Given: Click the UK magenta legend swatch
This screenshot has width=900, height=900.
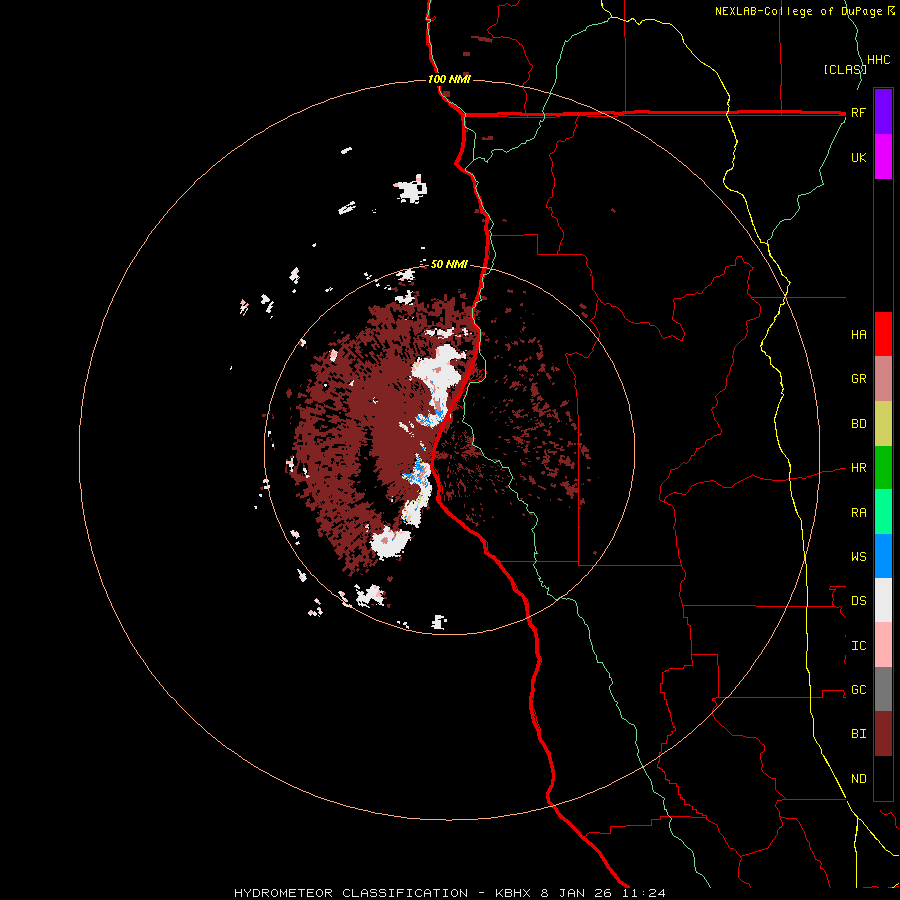Looking at the screenshot, I should point(883,156).
